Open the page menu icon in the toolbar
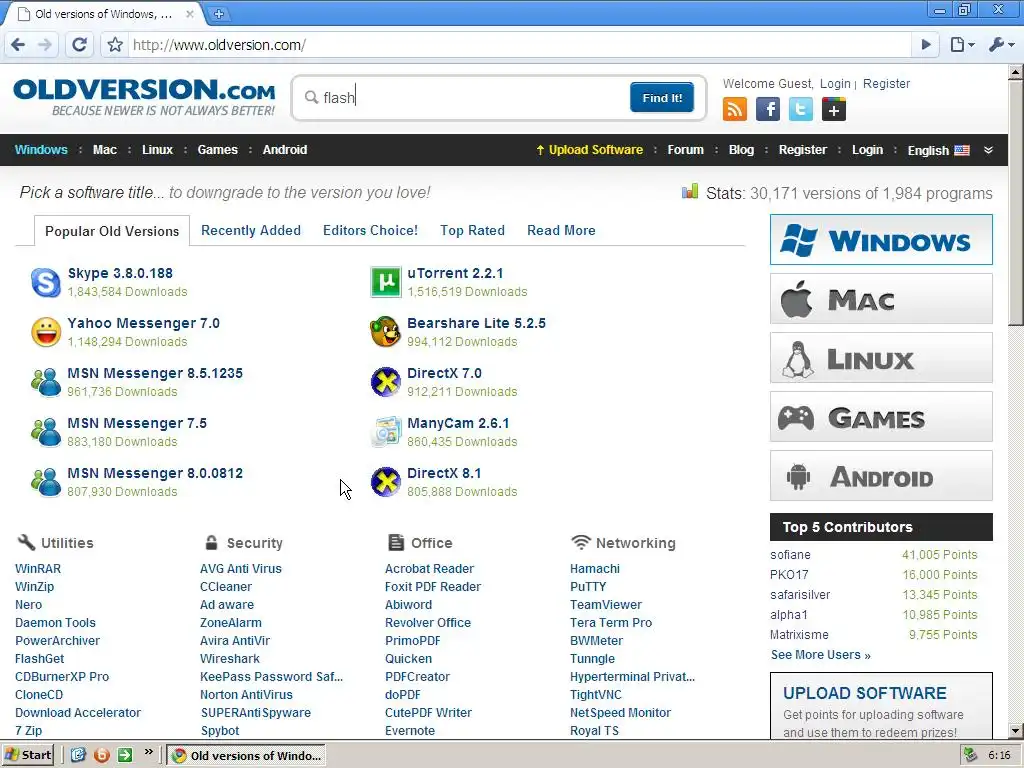1024x768 pixels. 962,44
